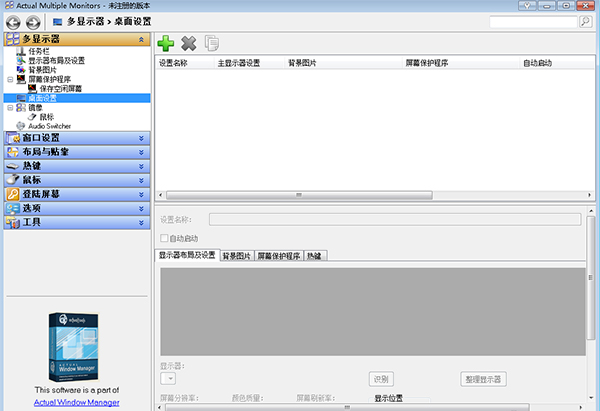Click the 选项 section icon
This screenshot has width=600, height=411.
(x=13, y=208)
